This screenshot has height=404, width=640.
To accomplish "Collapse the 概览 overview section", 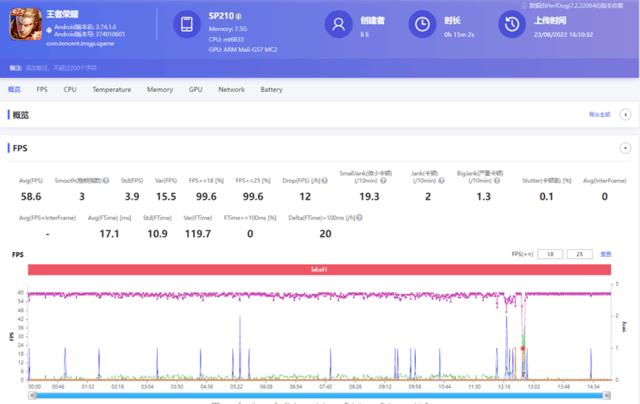I will tap(626, 115).
